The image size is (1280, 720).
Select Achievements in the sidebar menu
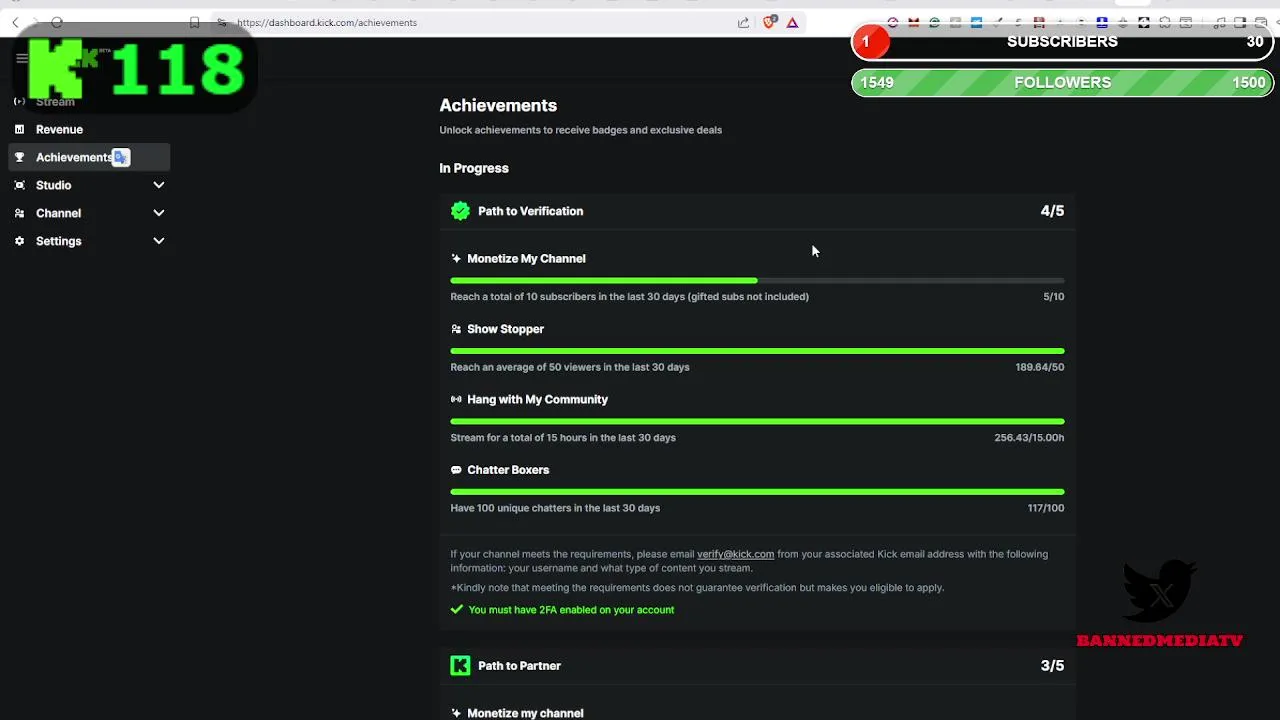tap(73, 157)
